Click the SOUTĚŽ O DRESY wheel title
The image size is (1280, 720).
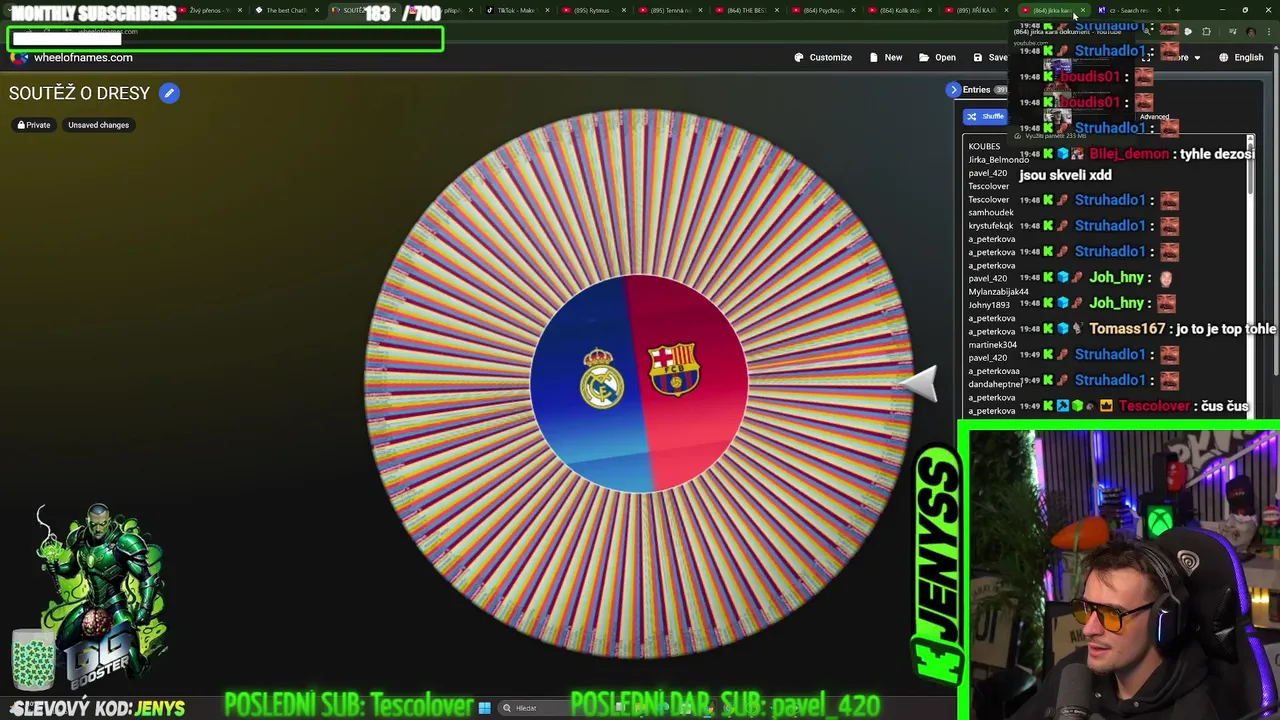pos(79,93)
